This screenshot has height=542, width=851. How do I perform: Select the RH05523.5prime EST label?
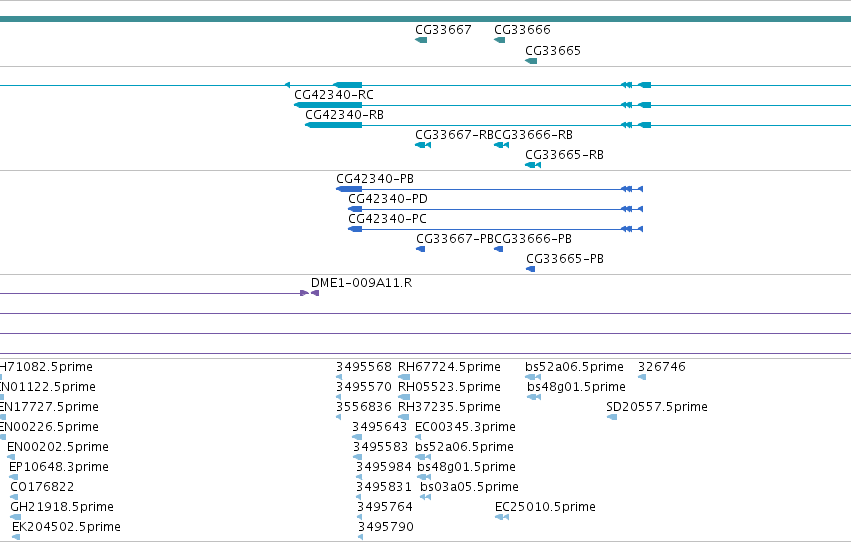point(449,387)
